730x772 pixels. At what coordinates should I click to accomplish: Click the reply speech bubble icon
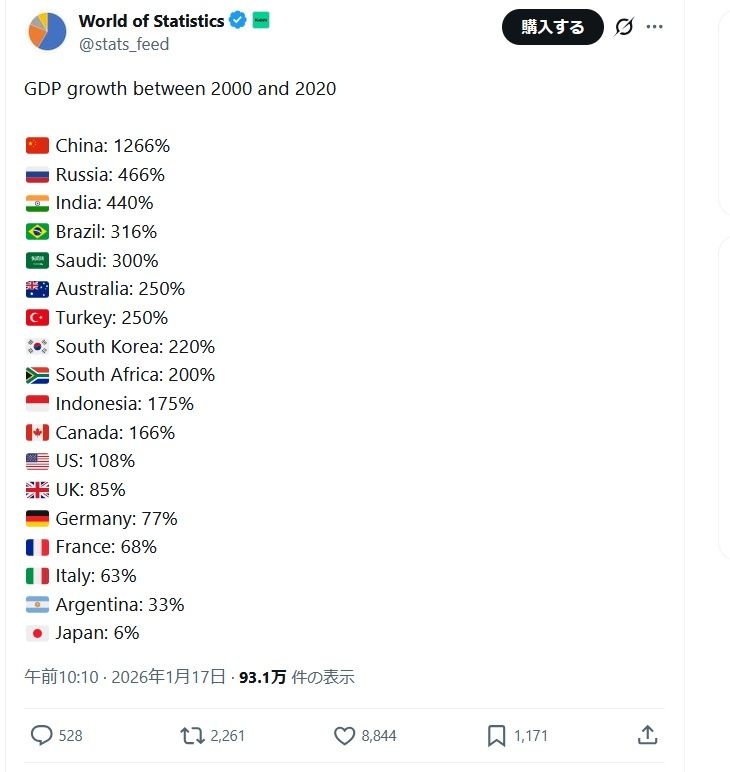pyautogui.click(x=41, y=736)
